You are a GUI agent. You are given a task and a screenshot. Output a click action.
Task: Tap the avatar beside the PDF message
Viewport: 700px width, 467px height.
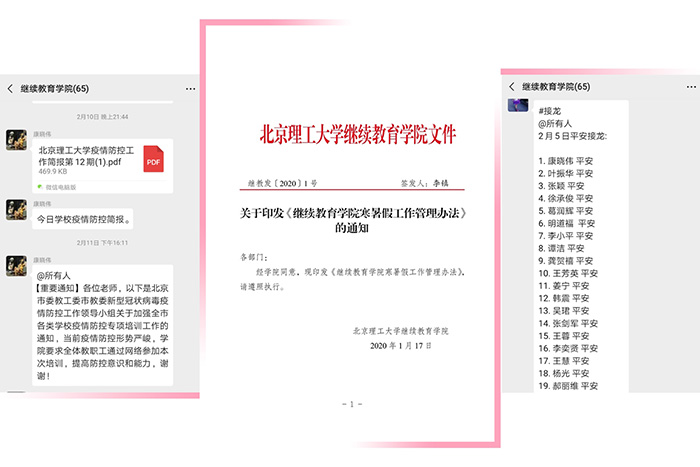[x=17, y=140]
